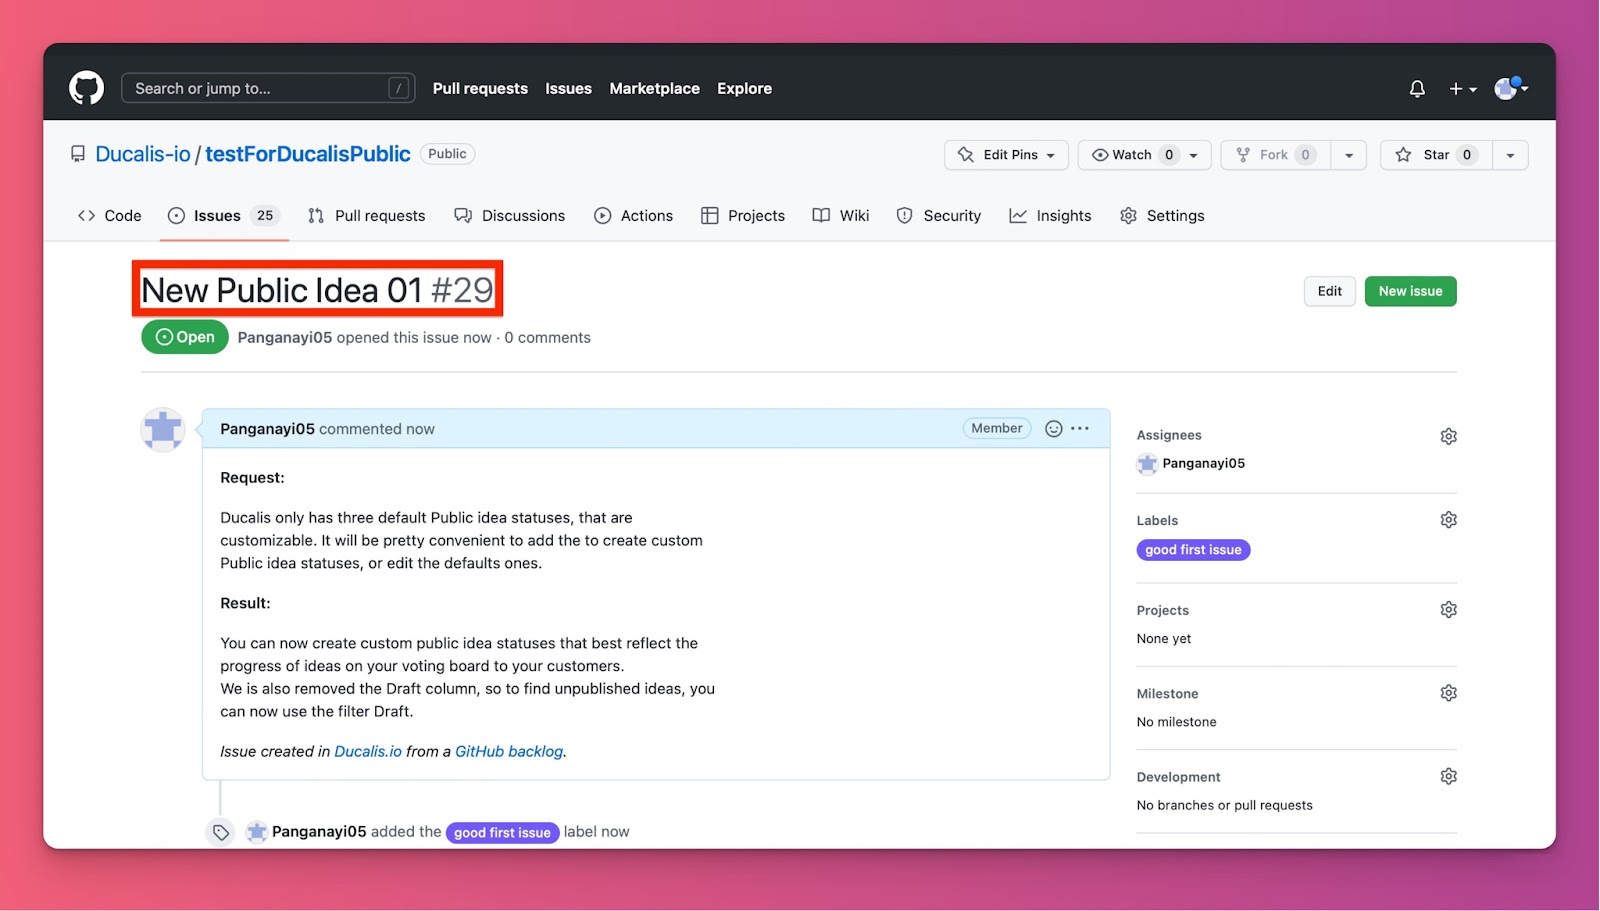The height and width of the screenshot is (911, 1600).
Task: Switch to the Actions tab
Action: 633,215
